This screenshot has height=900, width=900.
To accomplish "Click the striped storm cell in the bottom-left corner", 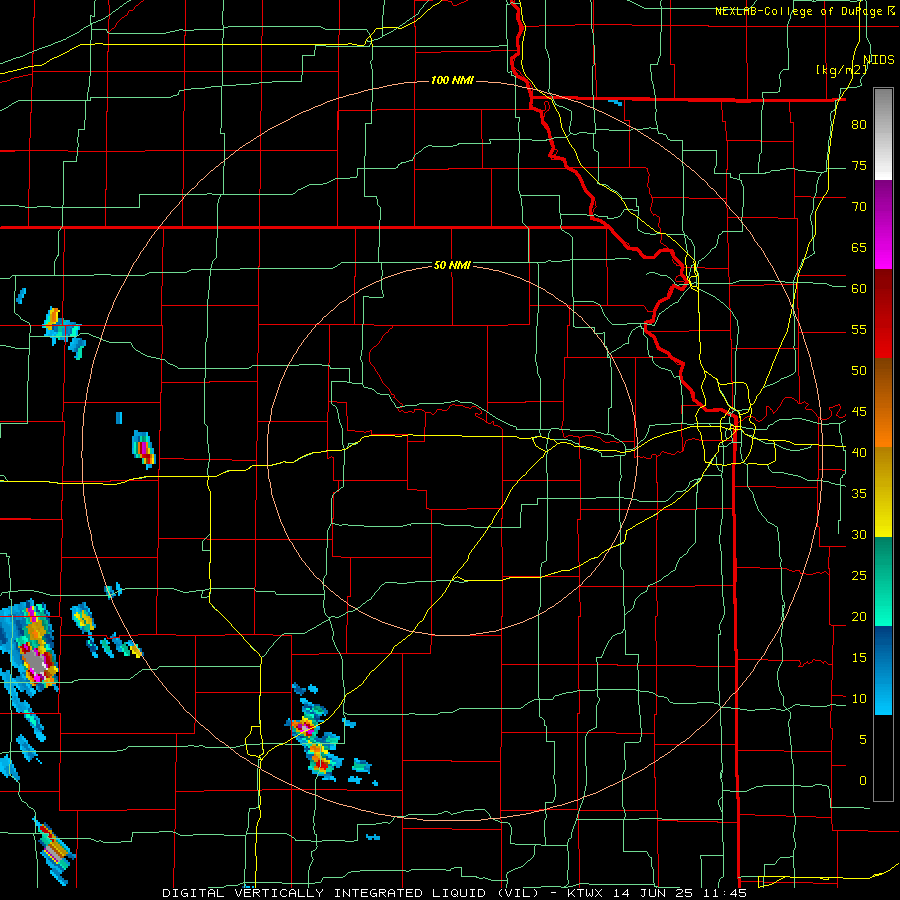I will pos(53,851).
